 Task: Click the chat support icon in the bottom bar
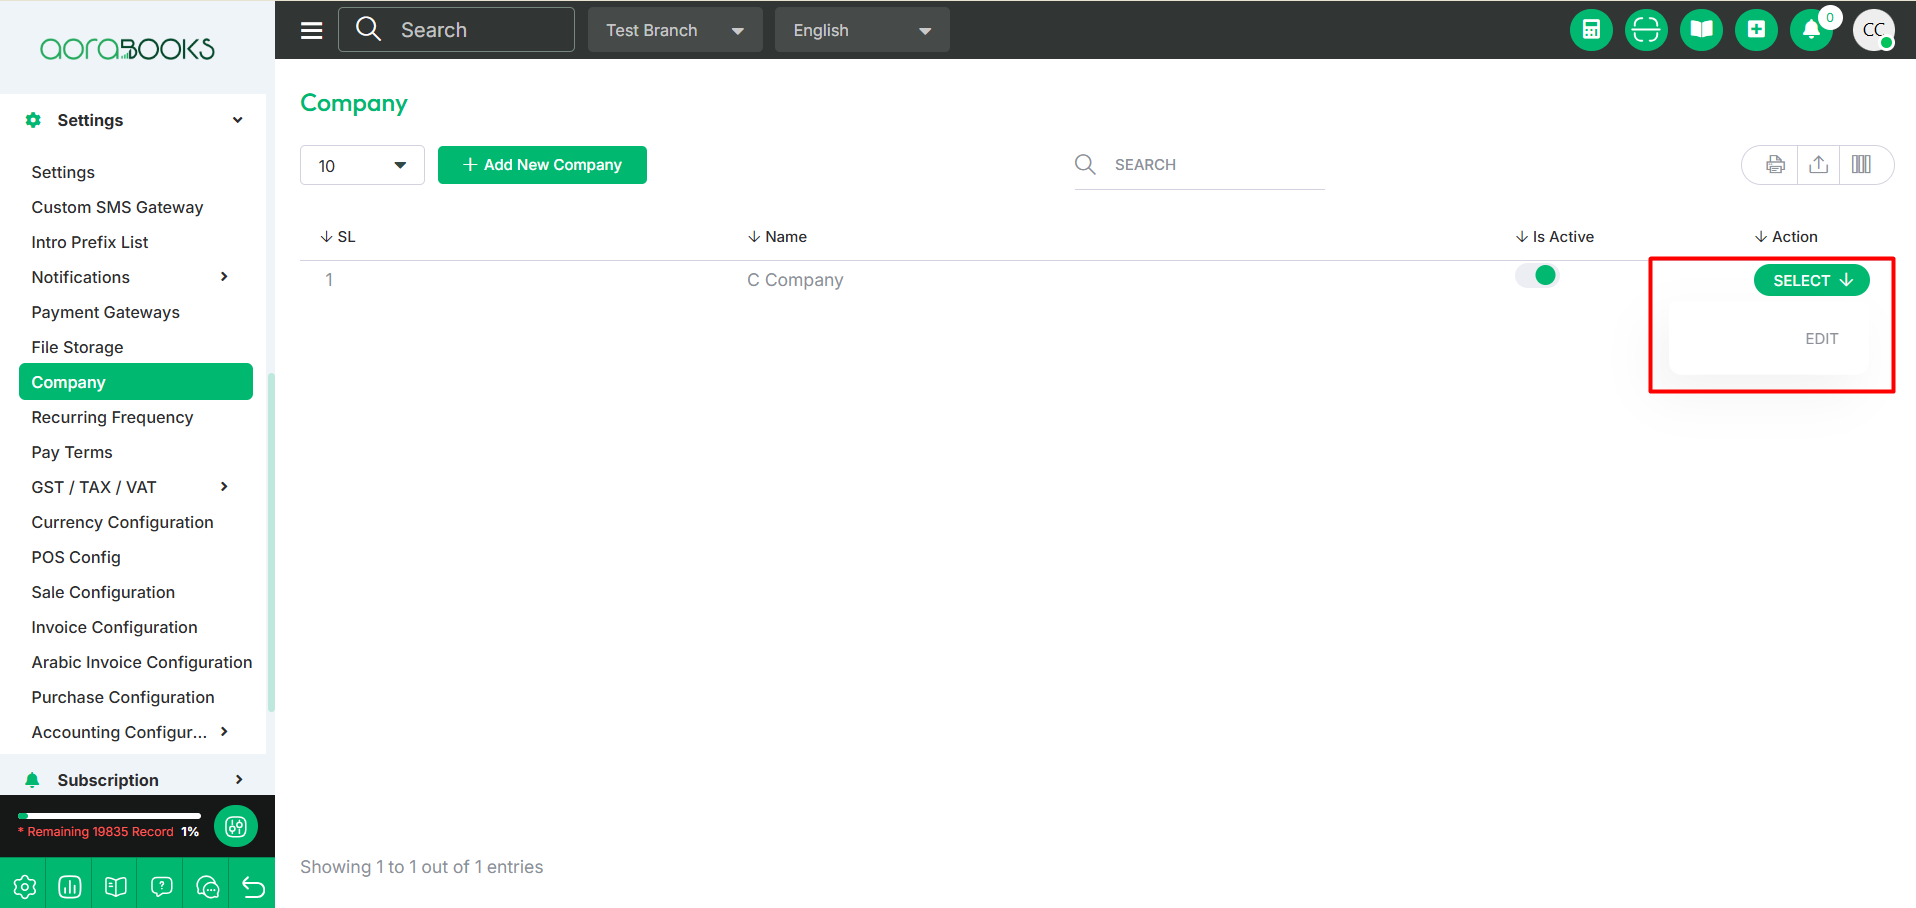tap(208, 886)
